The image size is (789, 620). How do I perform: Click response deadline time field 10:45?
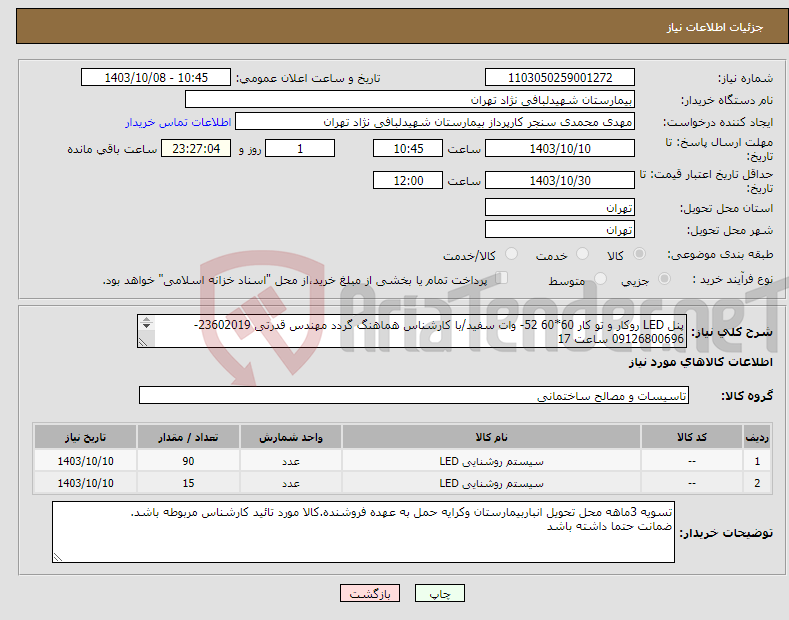click(x=408, y=148)
